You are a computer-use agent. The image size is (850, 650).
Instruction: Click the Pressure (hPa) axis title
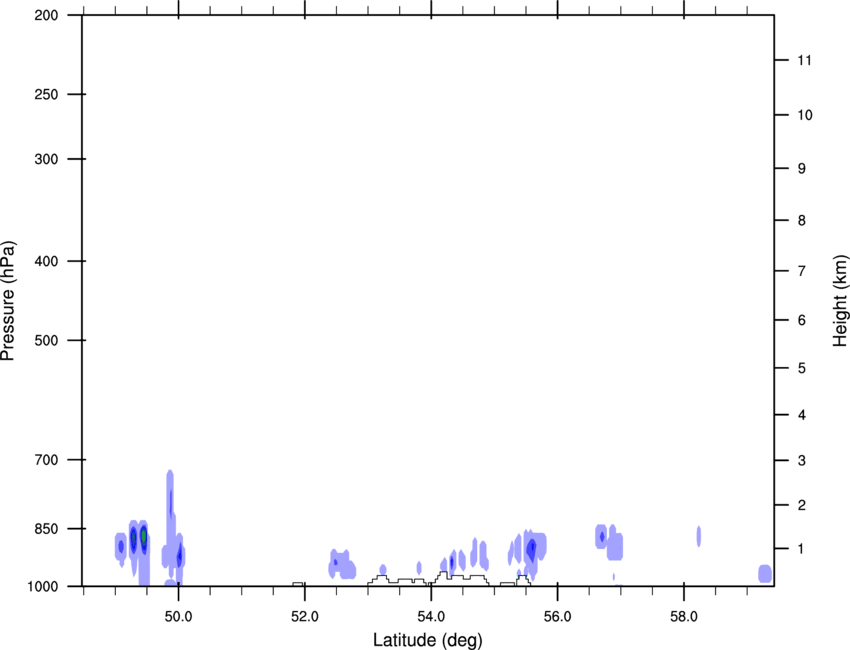[8, 301]
